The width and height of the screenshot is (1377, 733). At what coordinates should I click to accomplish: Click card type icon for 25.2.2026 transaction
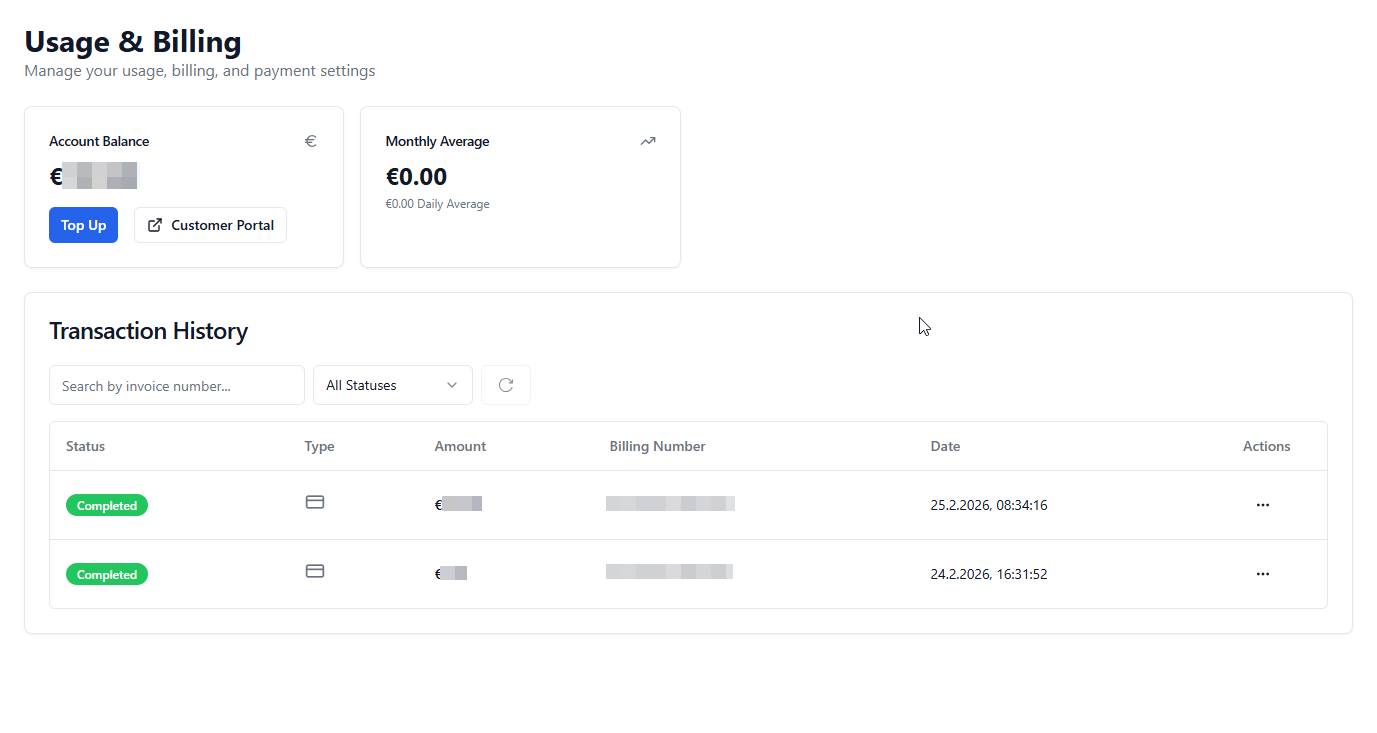(x=315, y=502)
